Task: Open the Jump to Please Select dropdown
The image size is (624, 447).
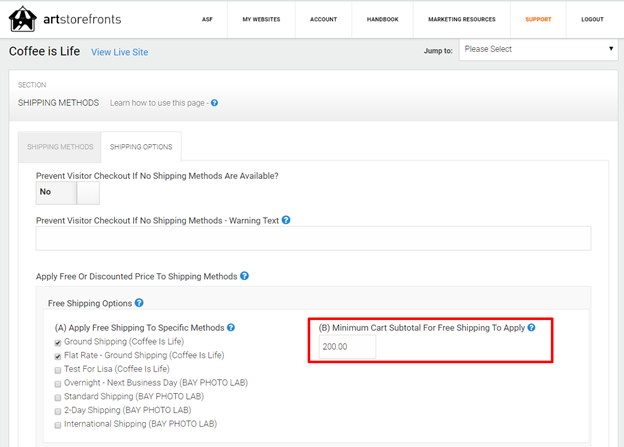Action: (538, 49)
